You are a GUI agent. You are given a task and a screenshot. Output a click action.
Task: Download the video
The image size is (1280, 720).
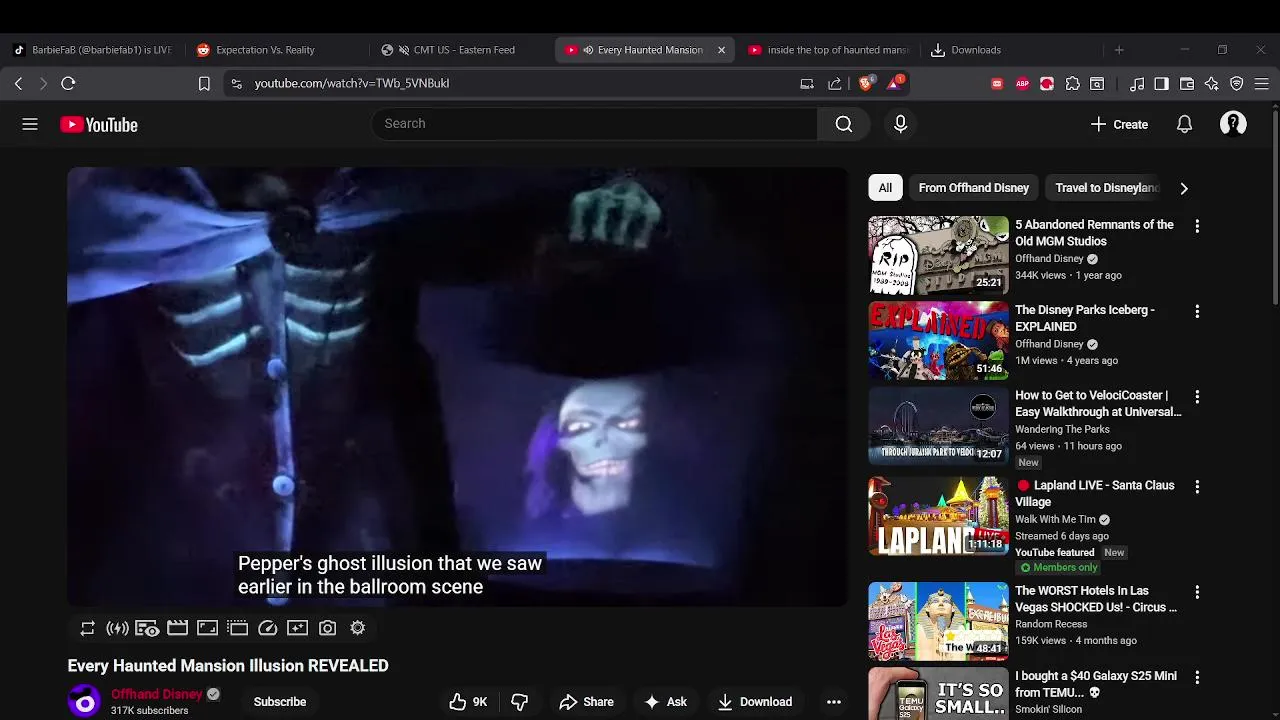(x=755, y=702)
